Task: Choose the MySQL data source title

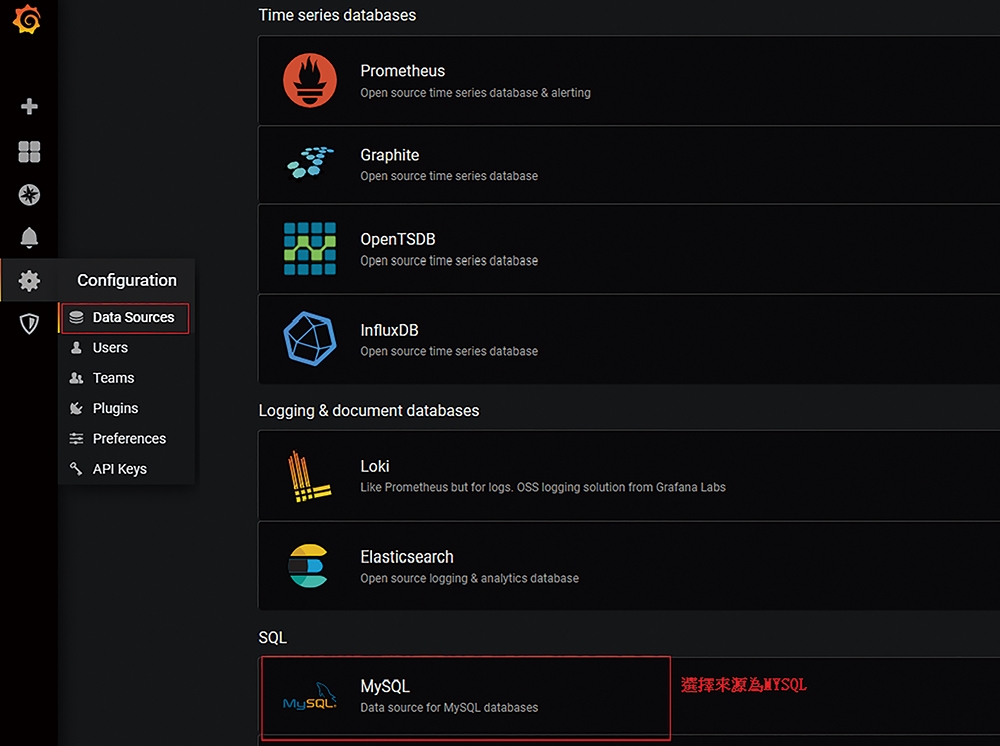Action: click(385, 686)
